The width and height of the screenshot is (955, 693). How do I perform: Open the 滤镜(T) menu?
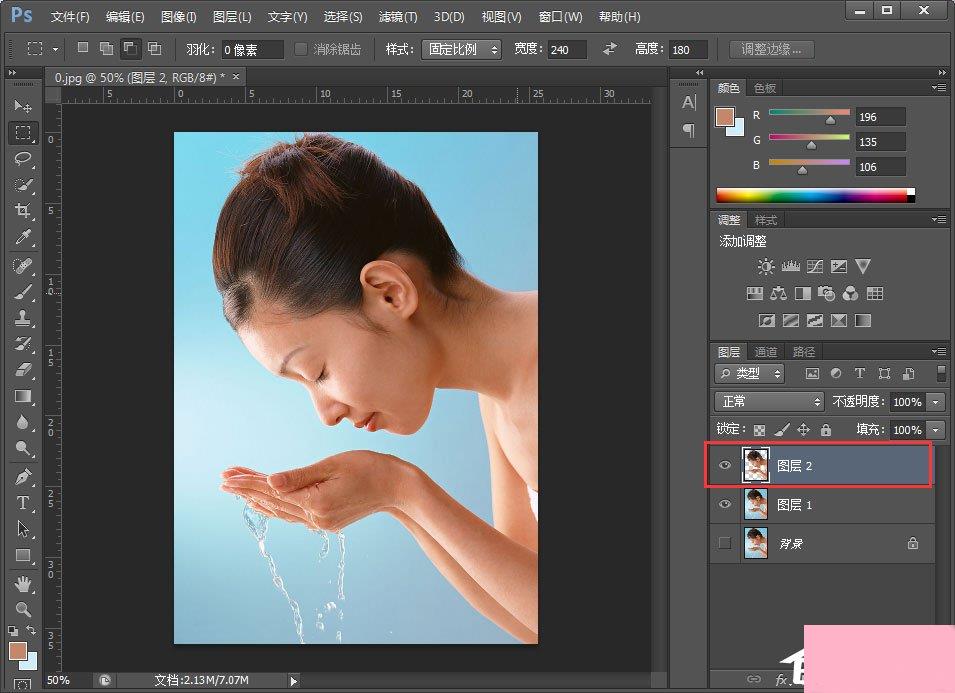click(x=398, y=16)
